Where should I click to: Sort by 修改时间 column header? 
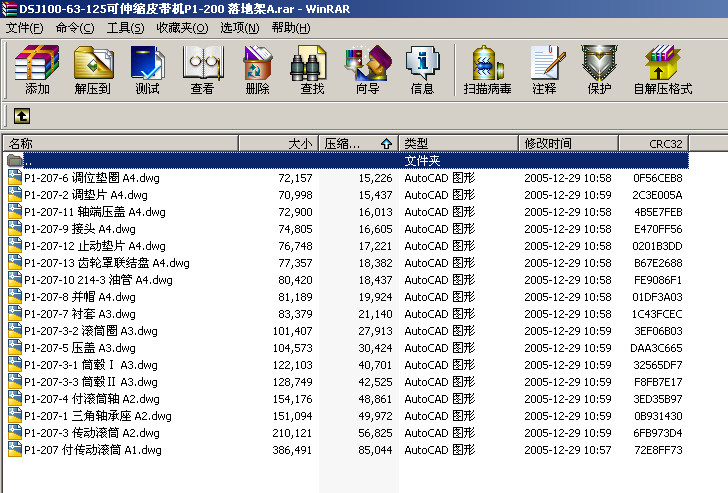click(569, 143)
